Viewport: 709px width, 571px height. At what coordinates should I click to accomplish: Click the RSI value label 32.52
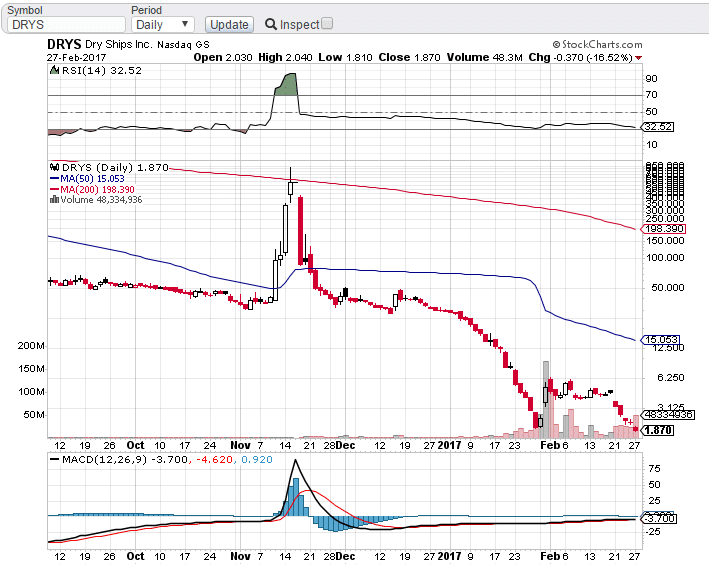pos(658,127)
